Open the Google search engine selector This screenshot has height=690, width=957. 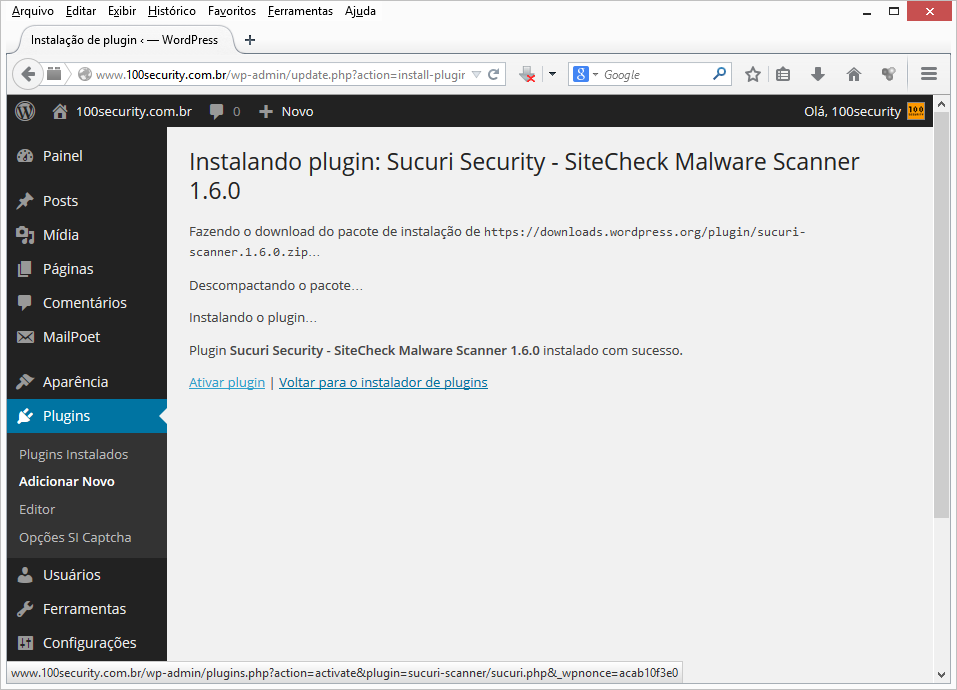tap(586, 74)
